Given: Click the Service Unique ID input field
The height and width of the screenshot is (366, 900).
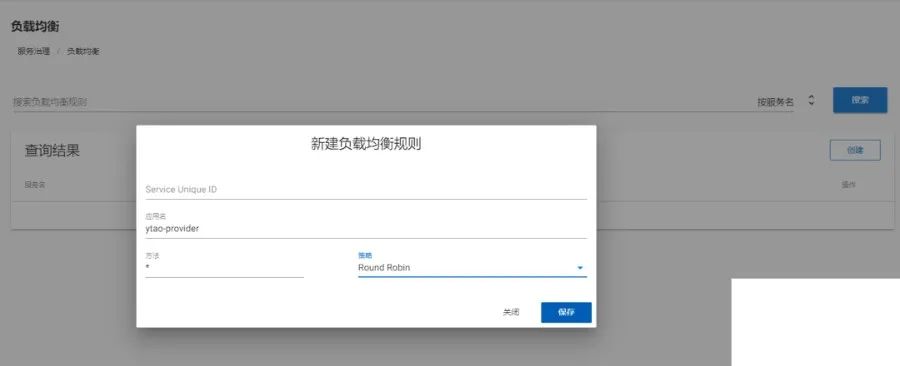Looking at the screenshot, I should point(366,189).
